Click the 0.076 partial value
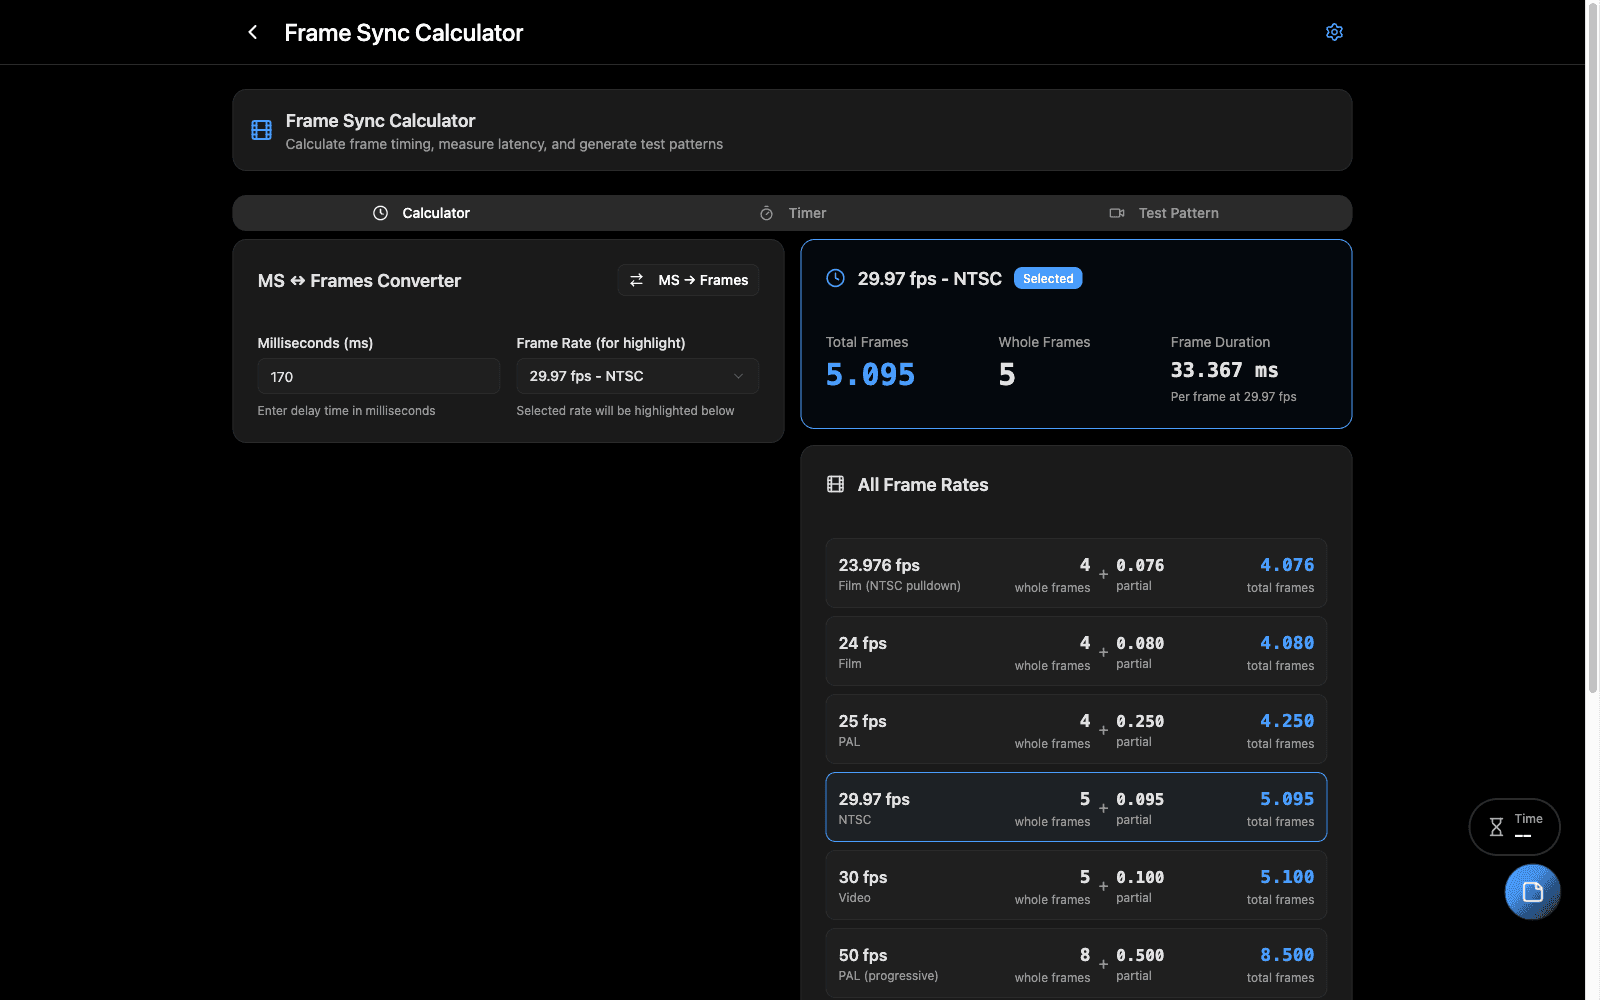This screenshot has height=1000, width=1600. click(x=1140, y=565)
